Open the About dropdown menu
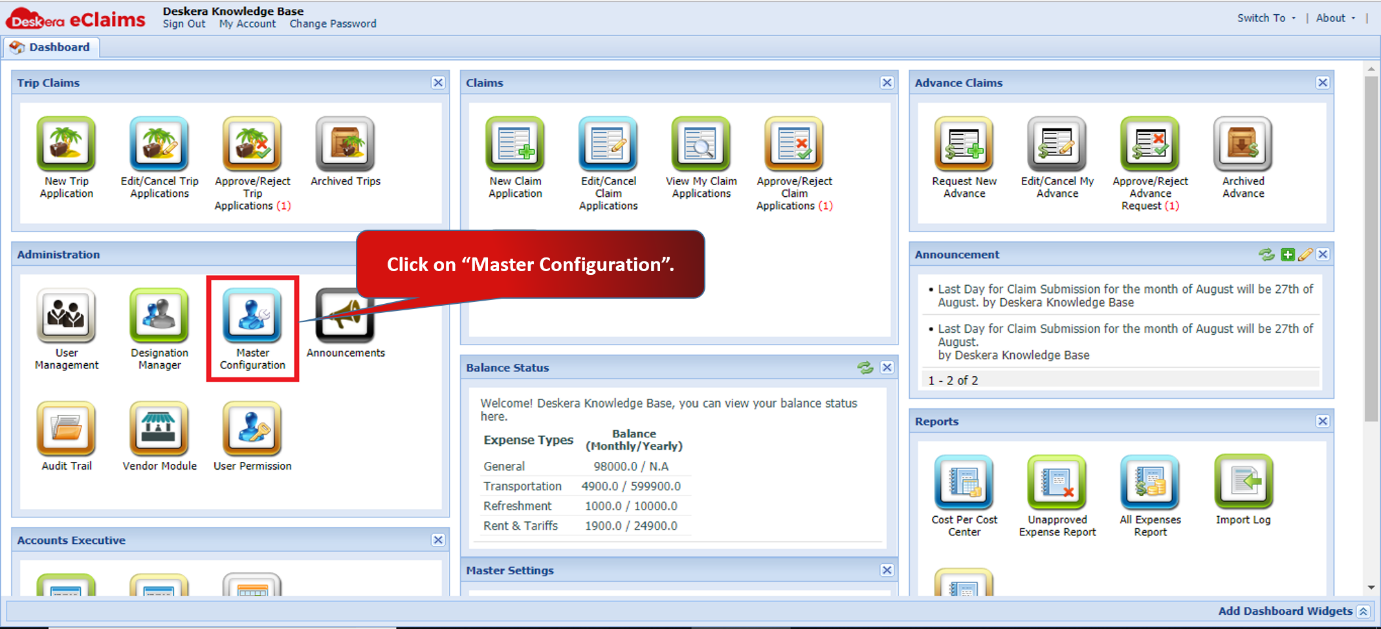The height and width of the screenshot is (629, 1381). coord(1336,18)
